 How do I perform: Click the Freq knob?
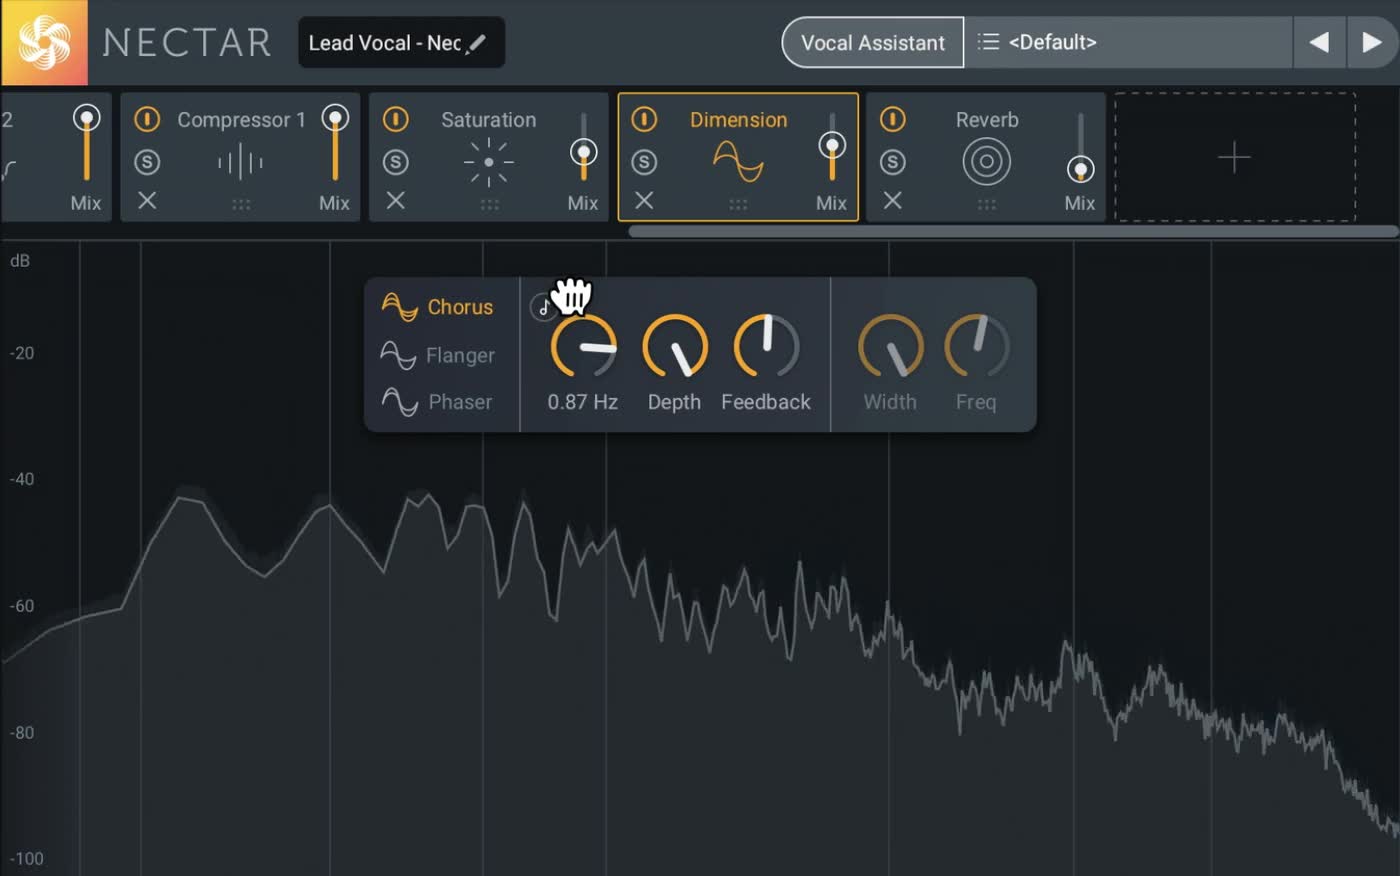point(977,347)
